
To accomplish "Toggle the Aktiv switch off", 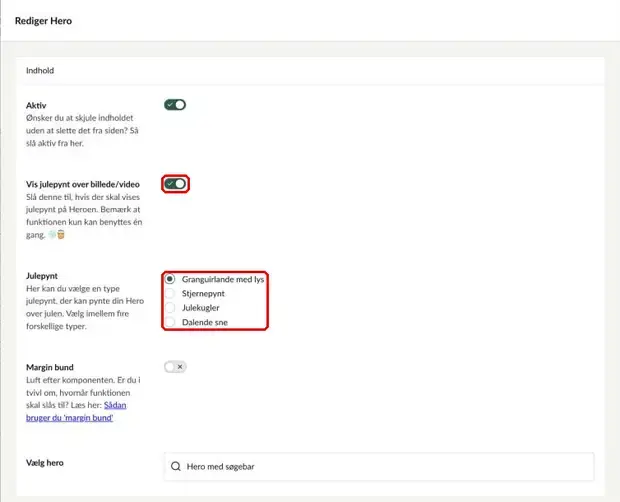I will (x=175, y=105).
